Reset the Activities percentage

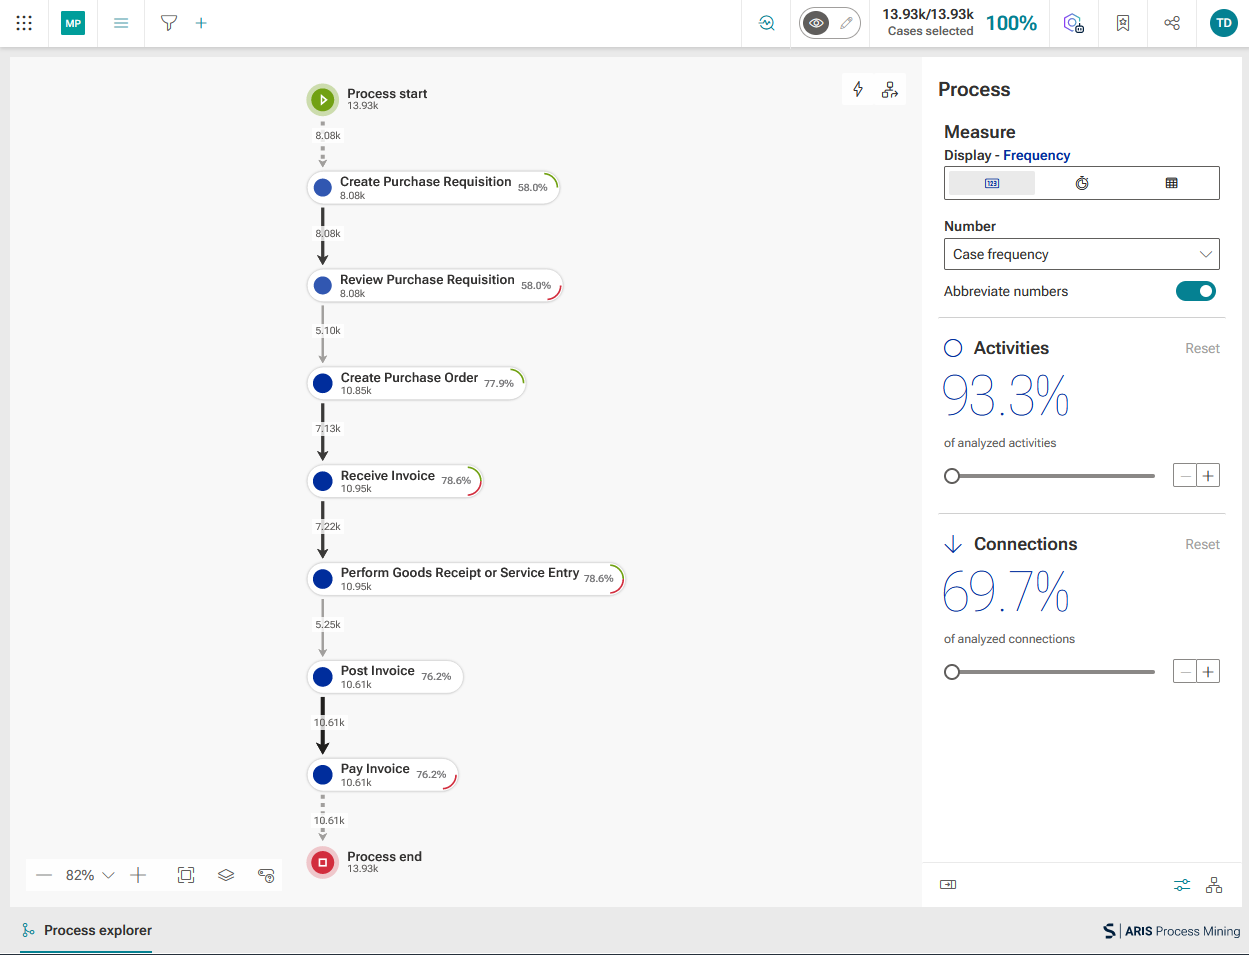click(1202, 348)
